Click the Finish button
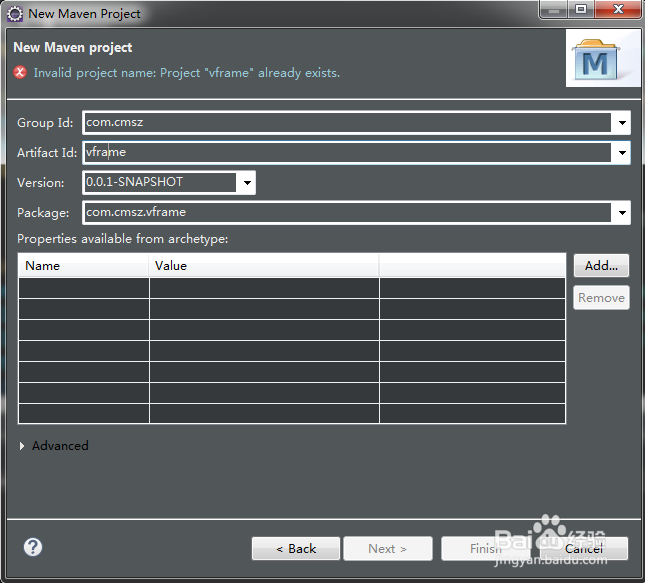Viewport: 645px width, 583px height. (485, 548)
